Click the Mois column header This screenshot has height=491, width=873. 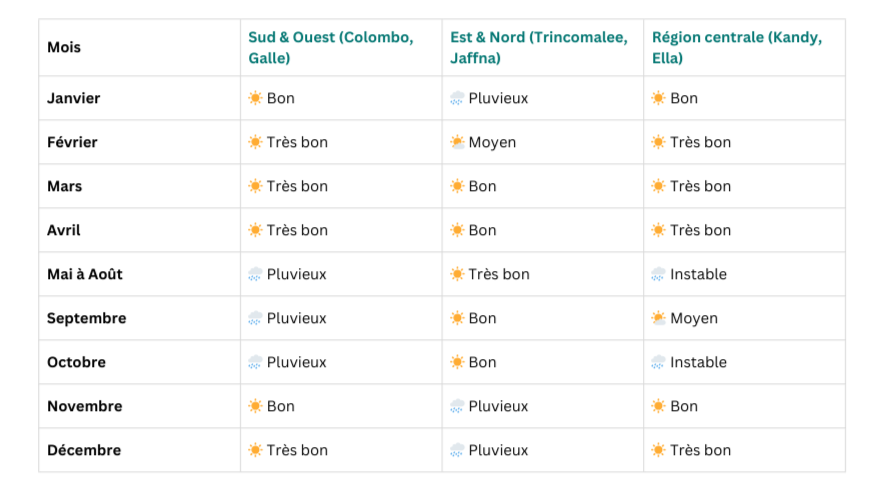pyautogui.click(x=64, y=47)
